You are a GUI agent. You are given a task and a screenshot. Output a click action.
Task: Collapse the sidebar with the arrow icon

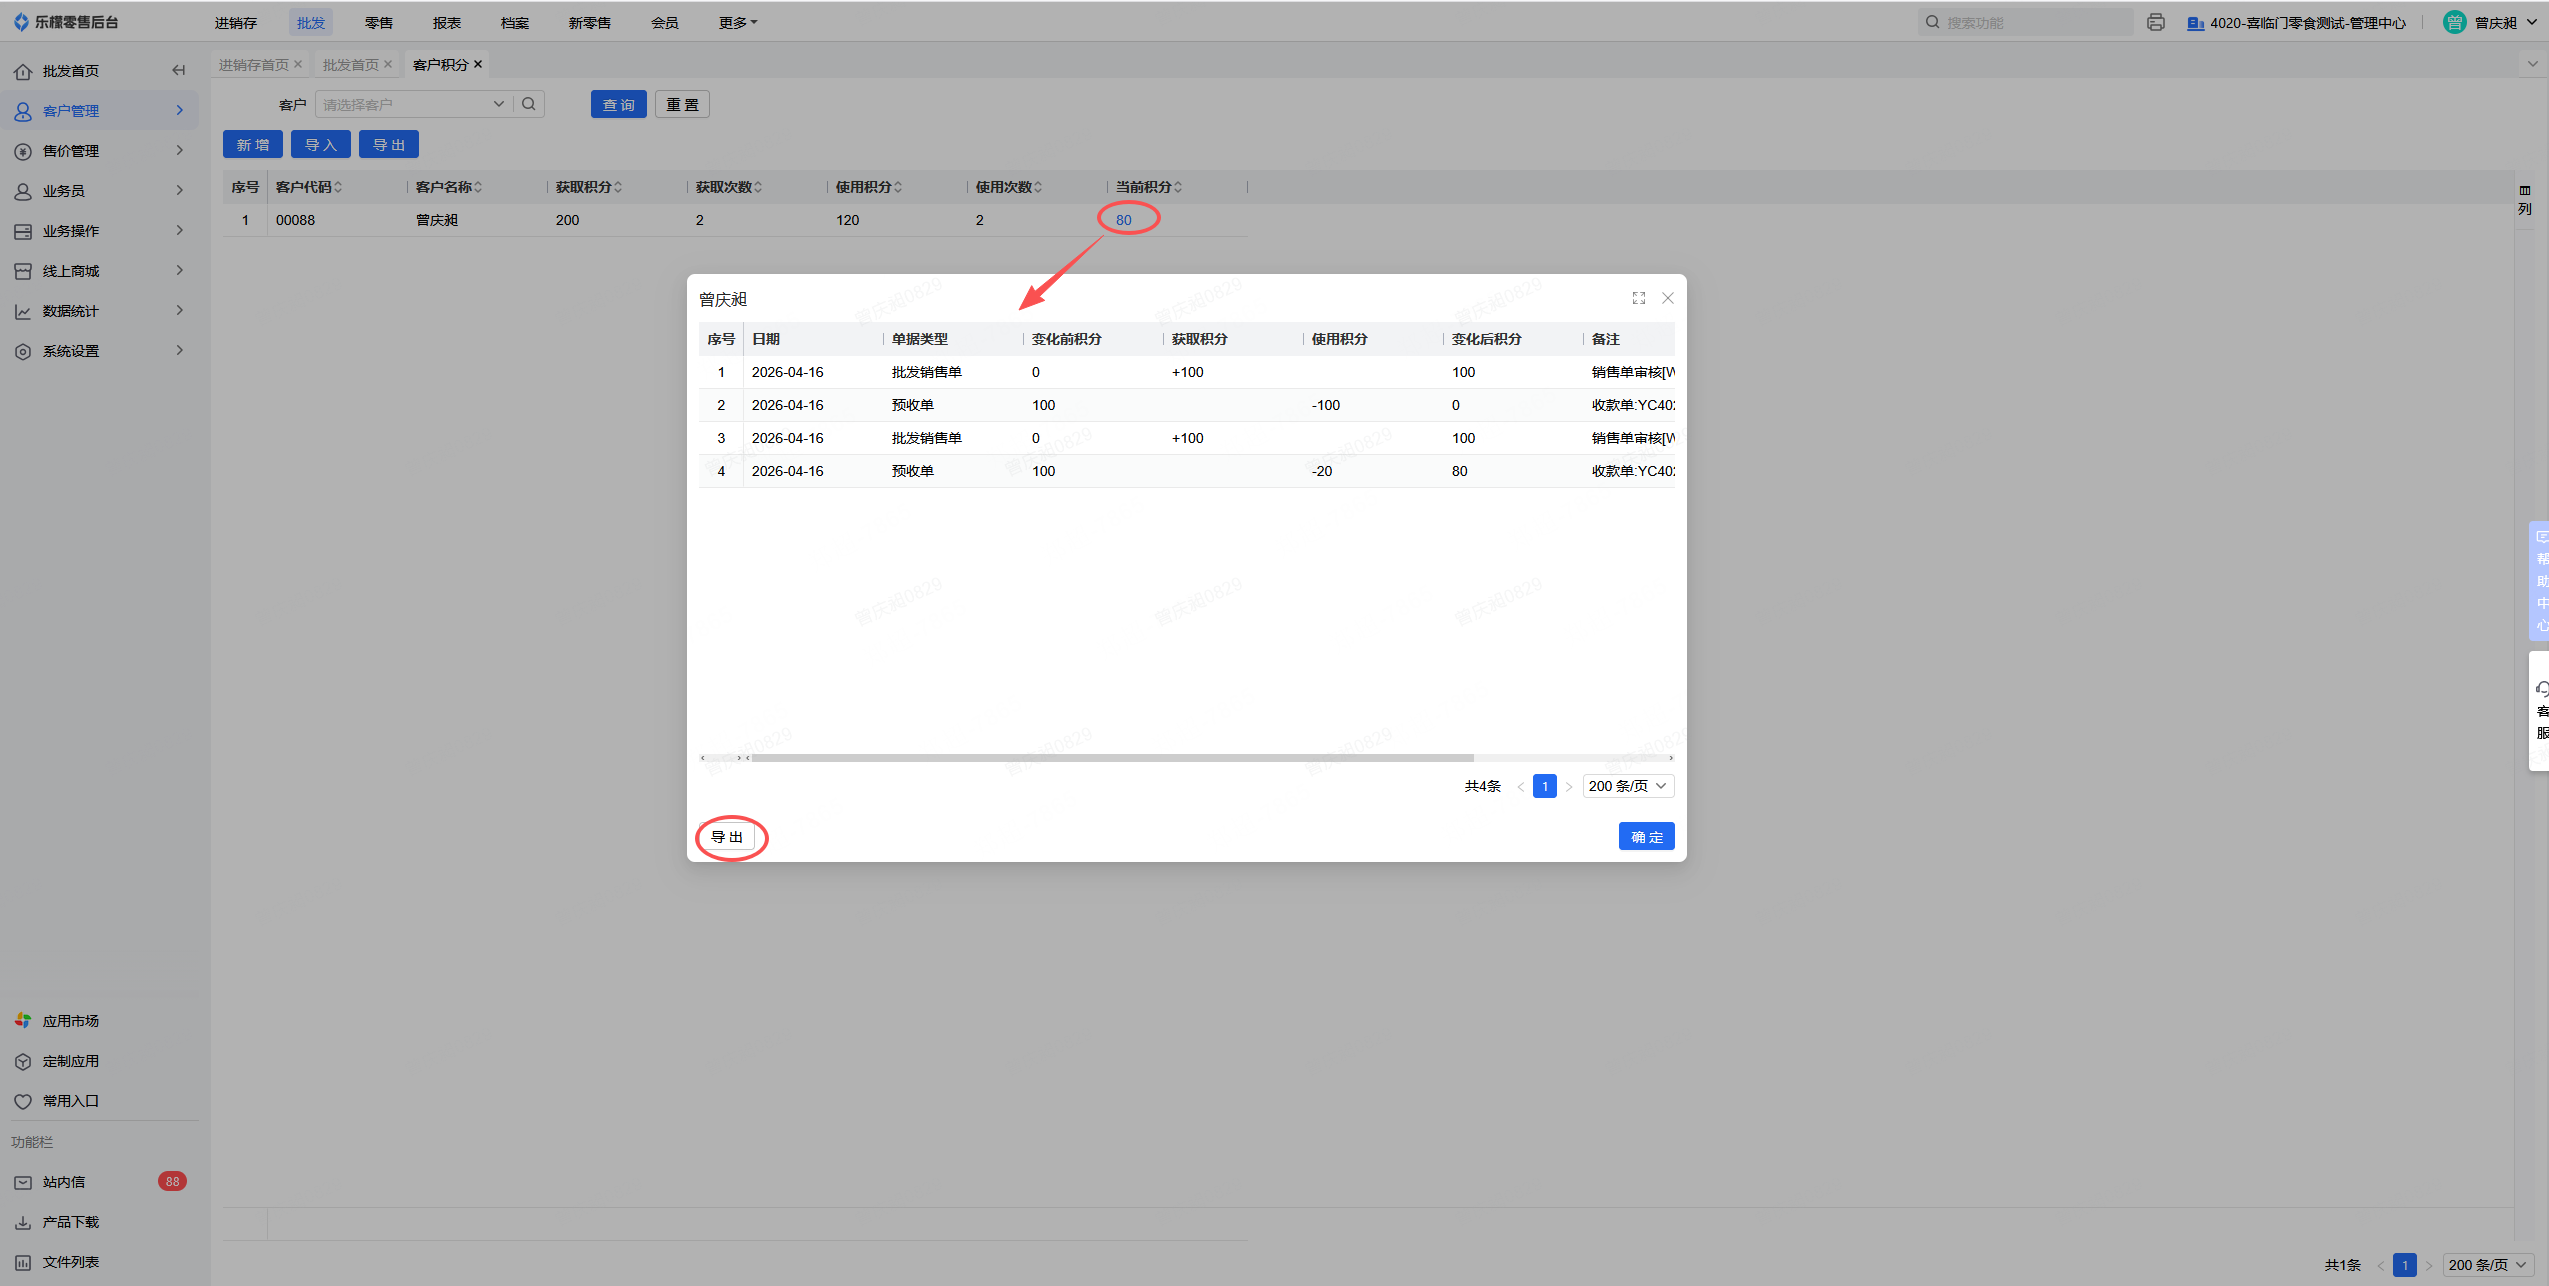coord(178,70)
